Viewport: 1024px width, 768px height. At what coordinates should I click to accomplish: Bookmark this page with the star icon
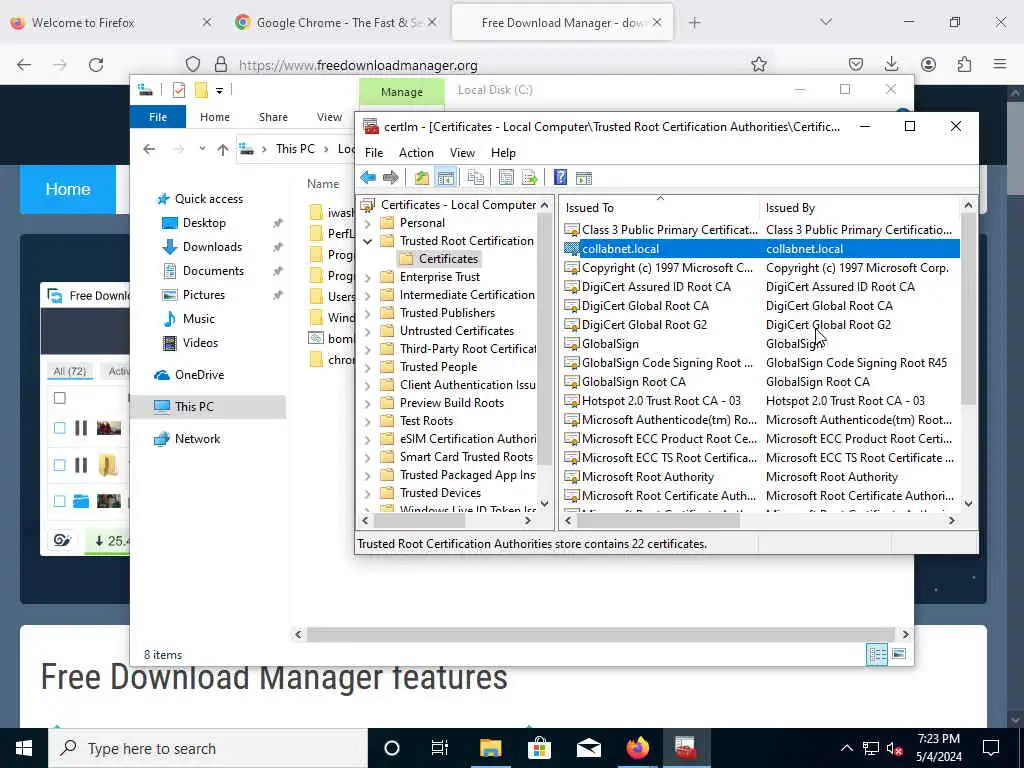(758, 65)
